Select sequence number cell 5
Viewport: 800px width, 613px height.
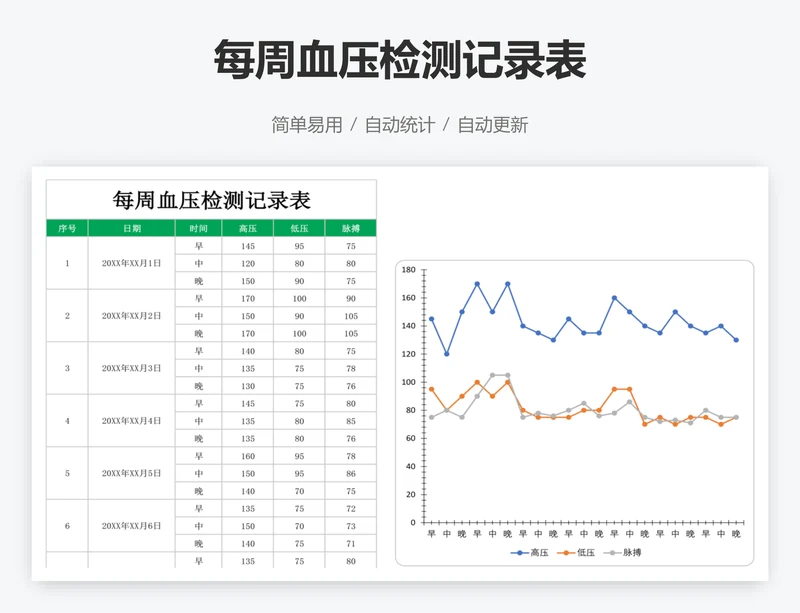click(67, 473)
